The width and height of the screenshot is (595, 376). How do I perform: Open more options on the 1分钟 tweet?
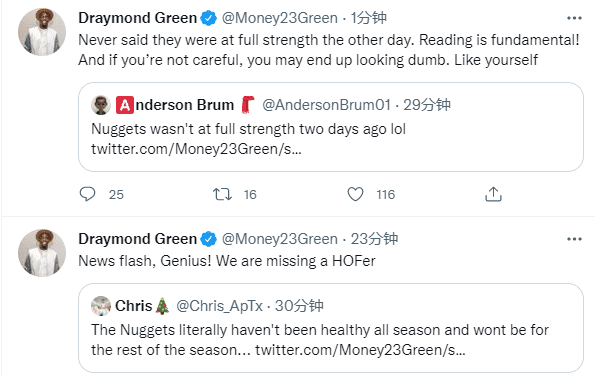(574, 18)
